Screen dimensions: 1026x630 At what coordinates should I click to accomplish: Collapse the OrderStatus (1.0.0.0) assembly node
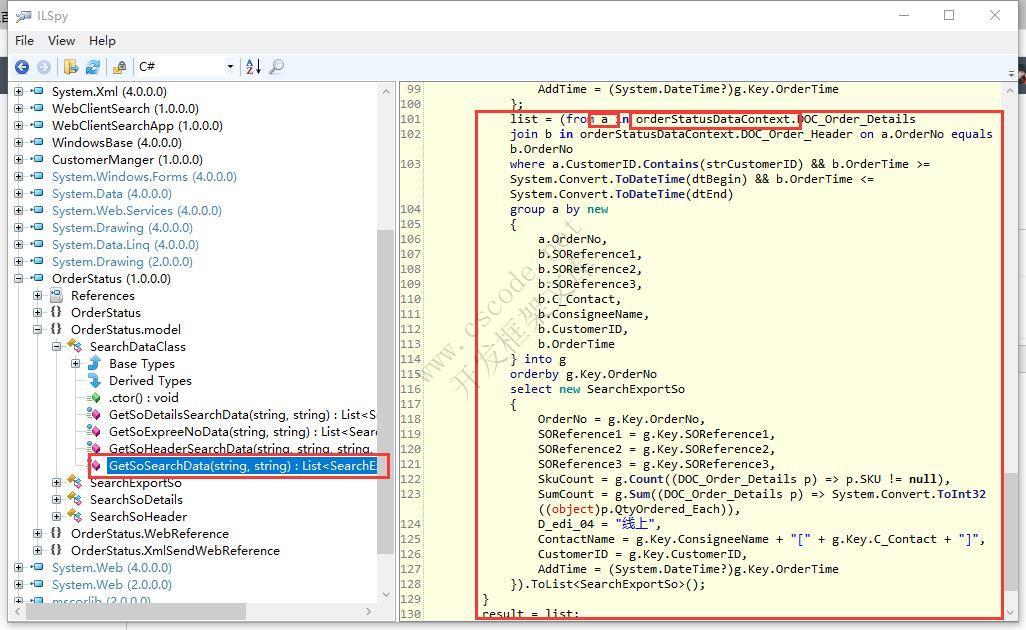19,279
